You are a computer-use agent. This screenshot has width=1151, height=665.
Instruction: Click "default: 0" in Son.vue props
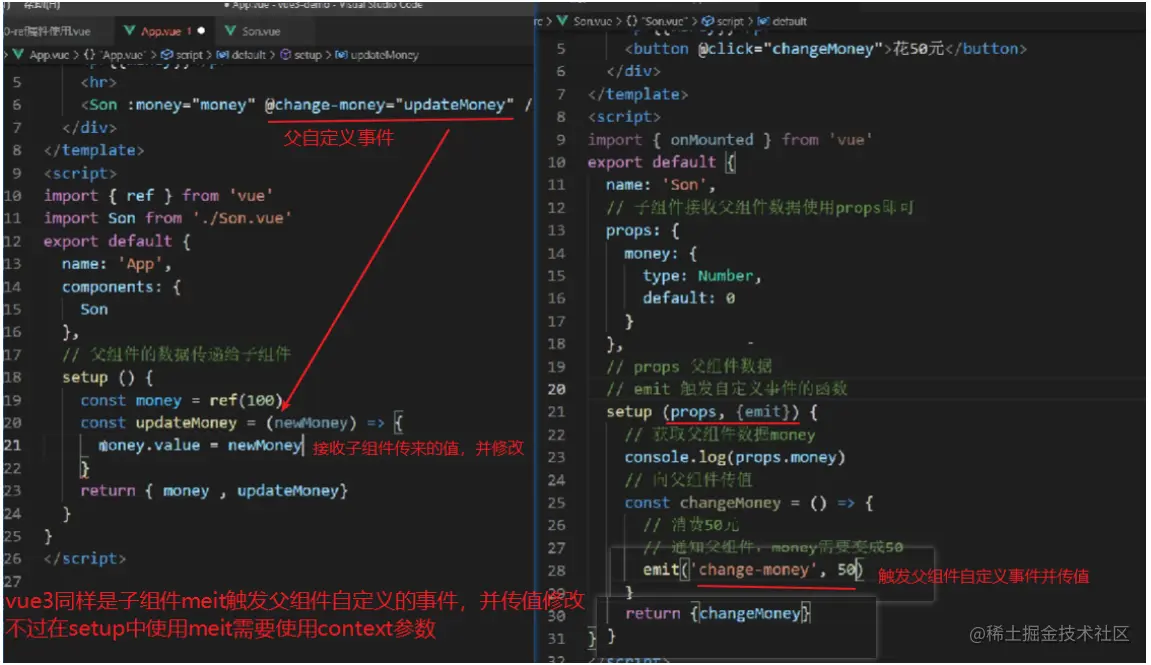click(x=689, y=298)
